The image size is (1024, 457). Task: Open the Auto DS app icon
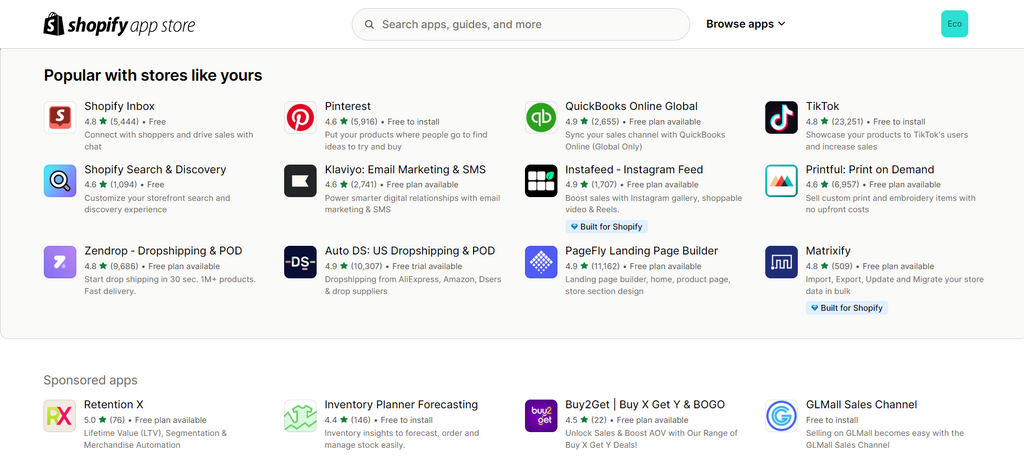[x=300, y=262]
